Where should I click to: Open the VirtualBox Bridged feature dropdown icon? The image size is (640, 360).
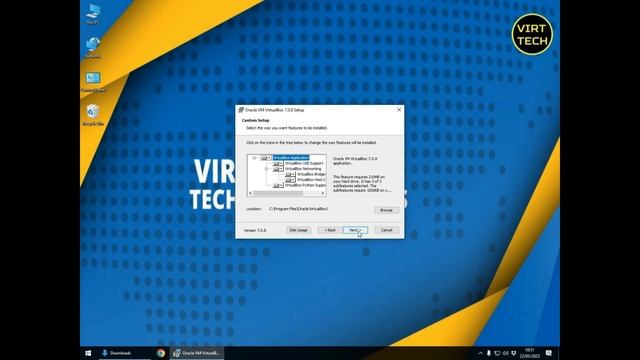click(x=290, y=174)
